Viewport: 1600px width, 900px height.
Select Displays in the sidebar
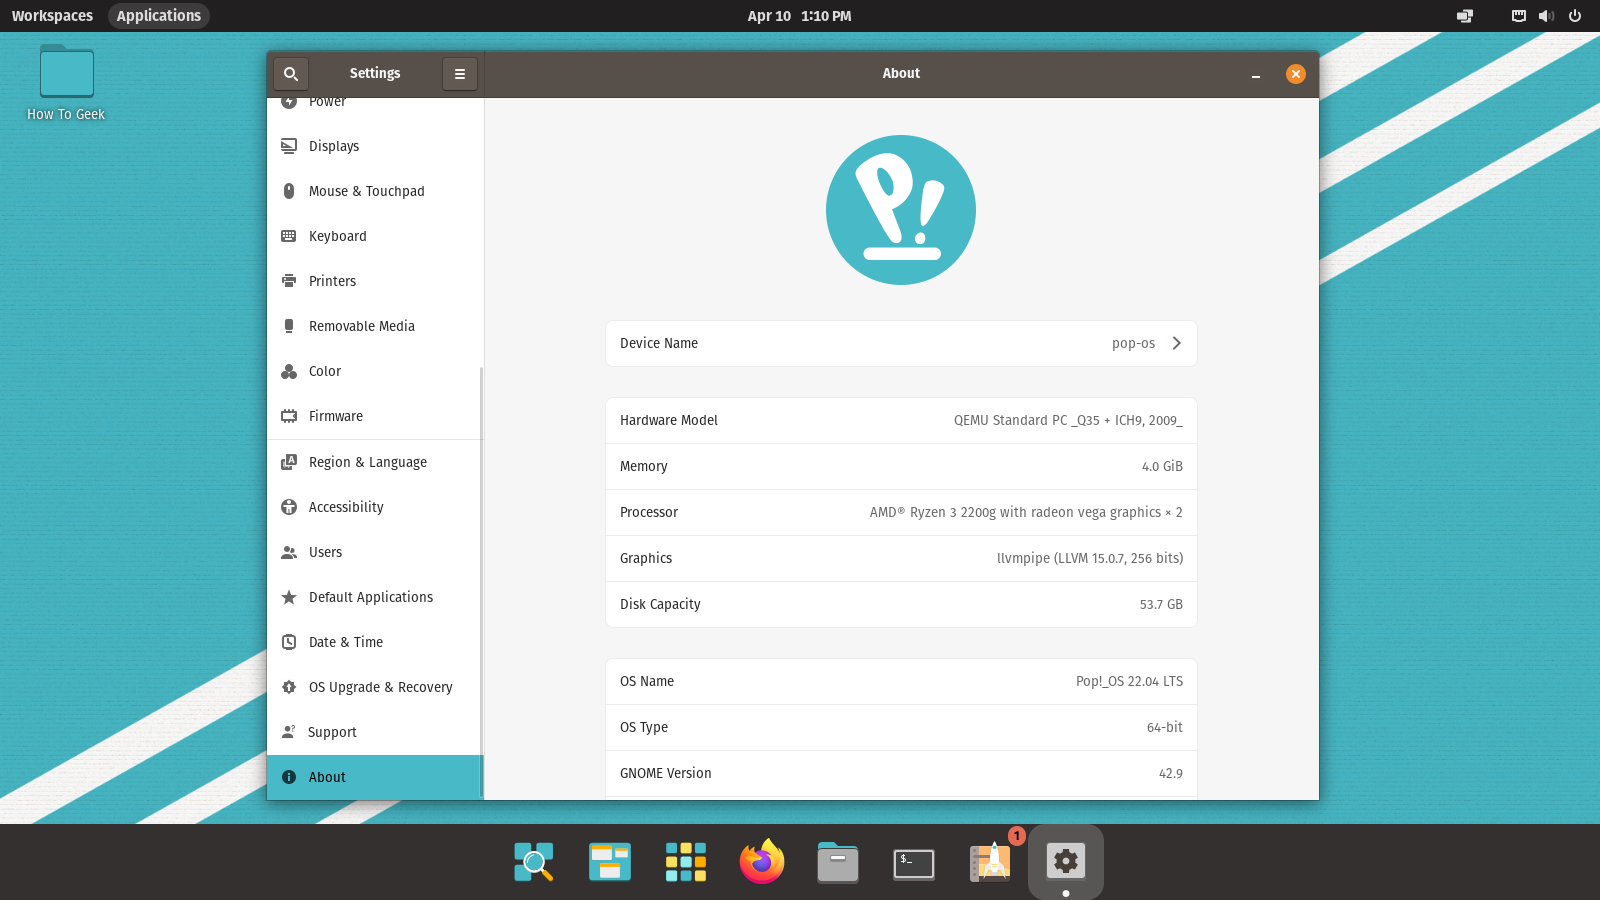375,146
